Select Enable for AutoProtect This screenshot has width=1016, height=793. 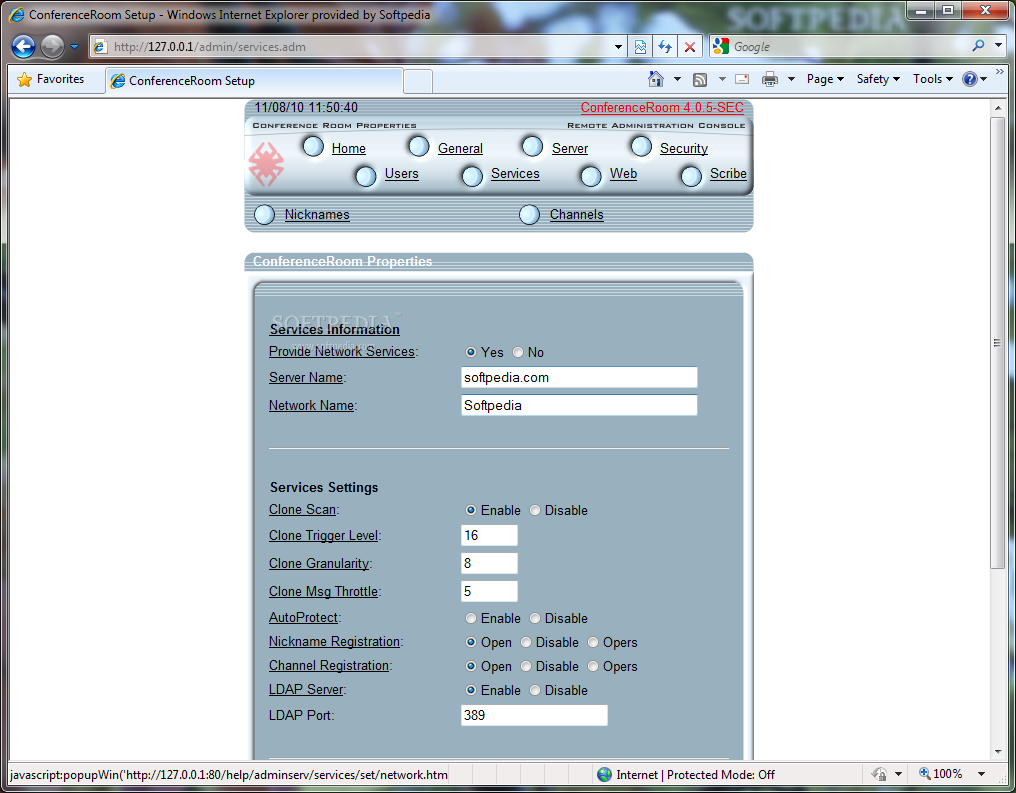point(471,619)
